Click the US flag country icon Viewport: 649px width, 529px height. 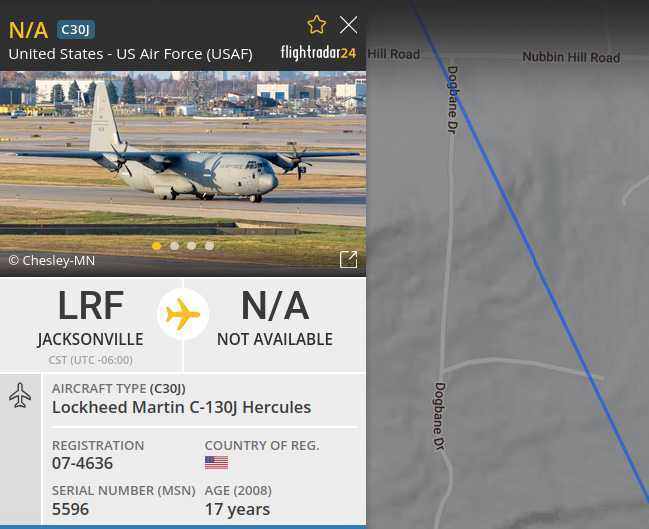tap(216, 462)
